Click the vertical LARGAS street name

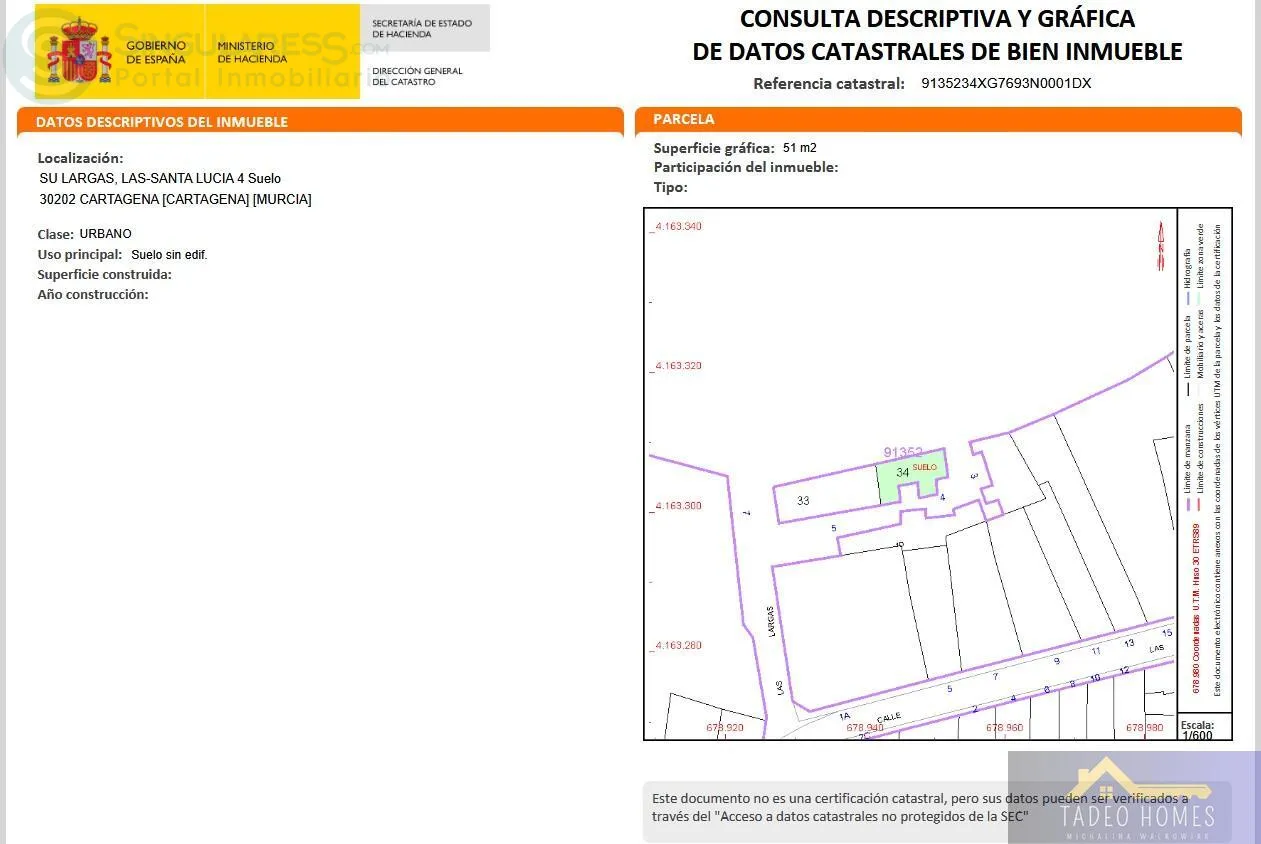pyautogui.click(x=771, y=621)
